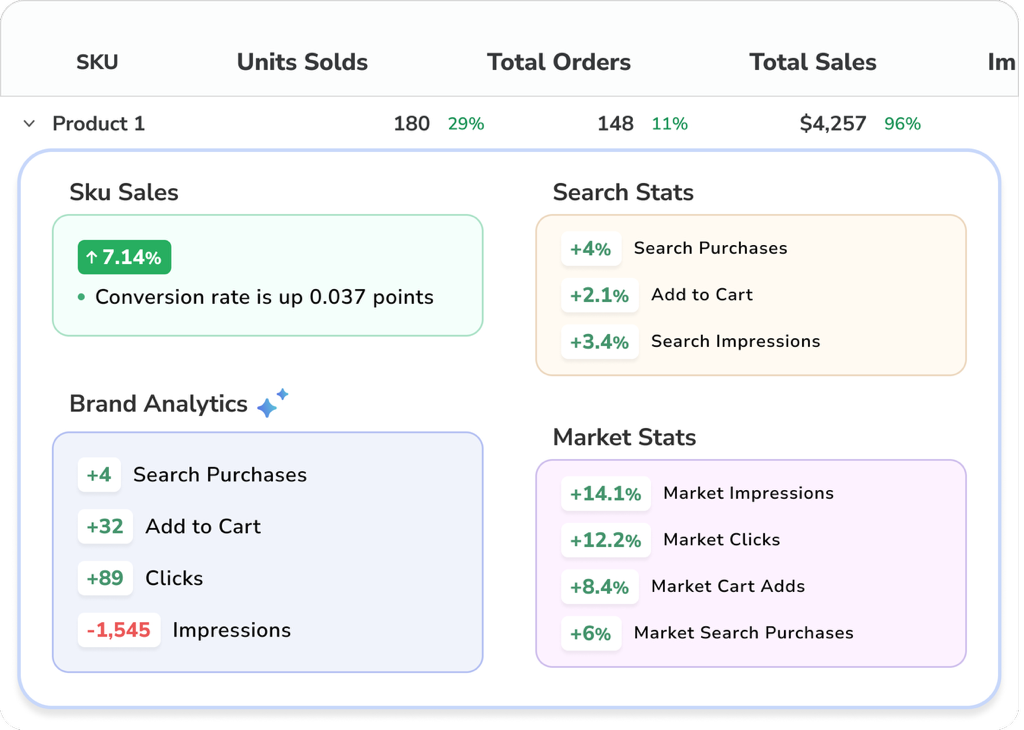Screen dimensions: 1024x730
Task: Click the +14.1% Market Impressions badge
Action: pyautogui.click(x=606, y=494)
